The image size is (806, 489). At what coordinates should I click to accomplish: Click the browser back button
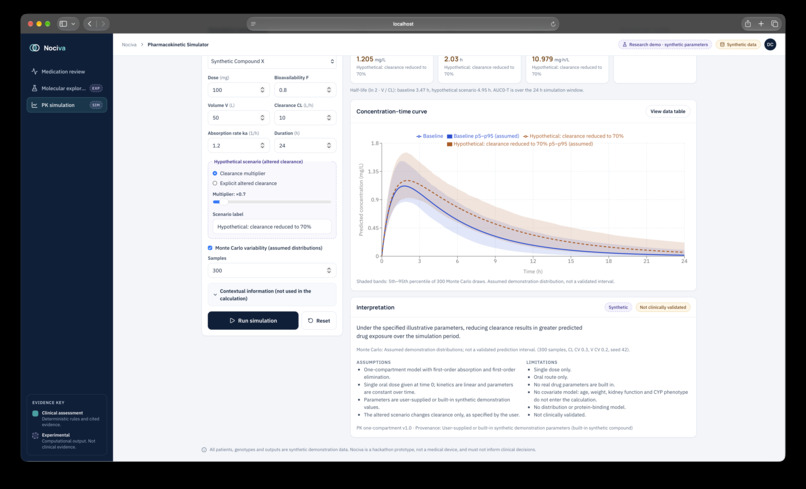(x=90, y=24)
